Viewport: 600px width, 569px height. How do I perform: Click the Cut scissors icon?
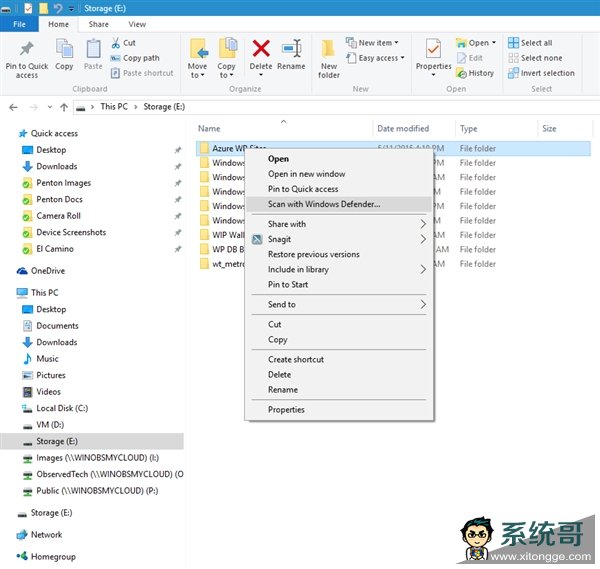[x=116, y=43]
